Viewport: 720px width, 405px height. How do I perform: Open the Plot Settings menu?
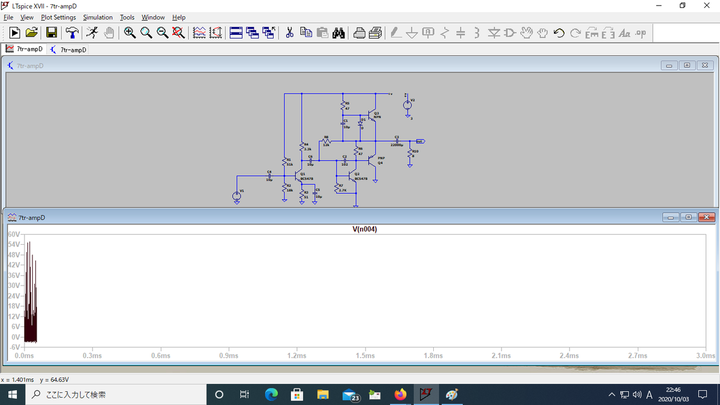coord(58,17)
